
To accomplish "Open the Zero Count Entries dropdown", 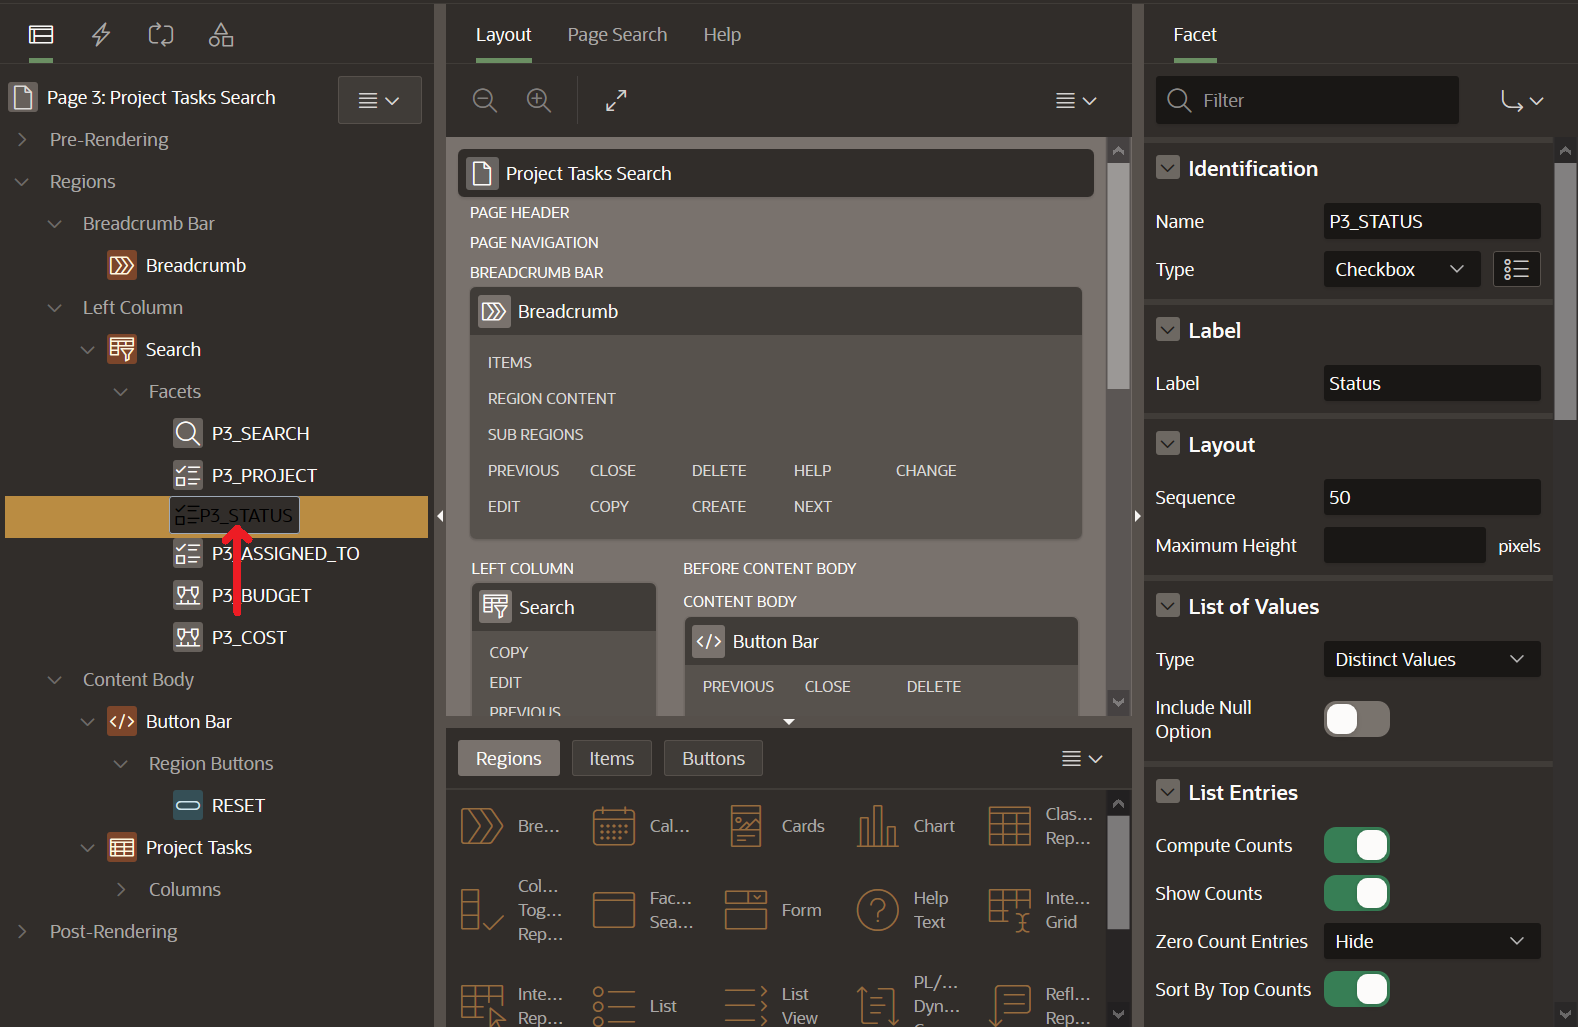I will 1431,941.
